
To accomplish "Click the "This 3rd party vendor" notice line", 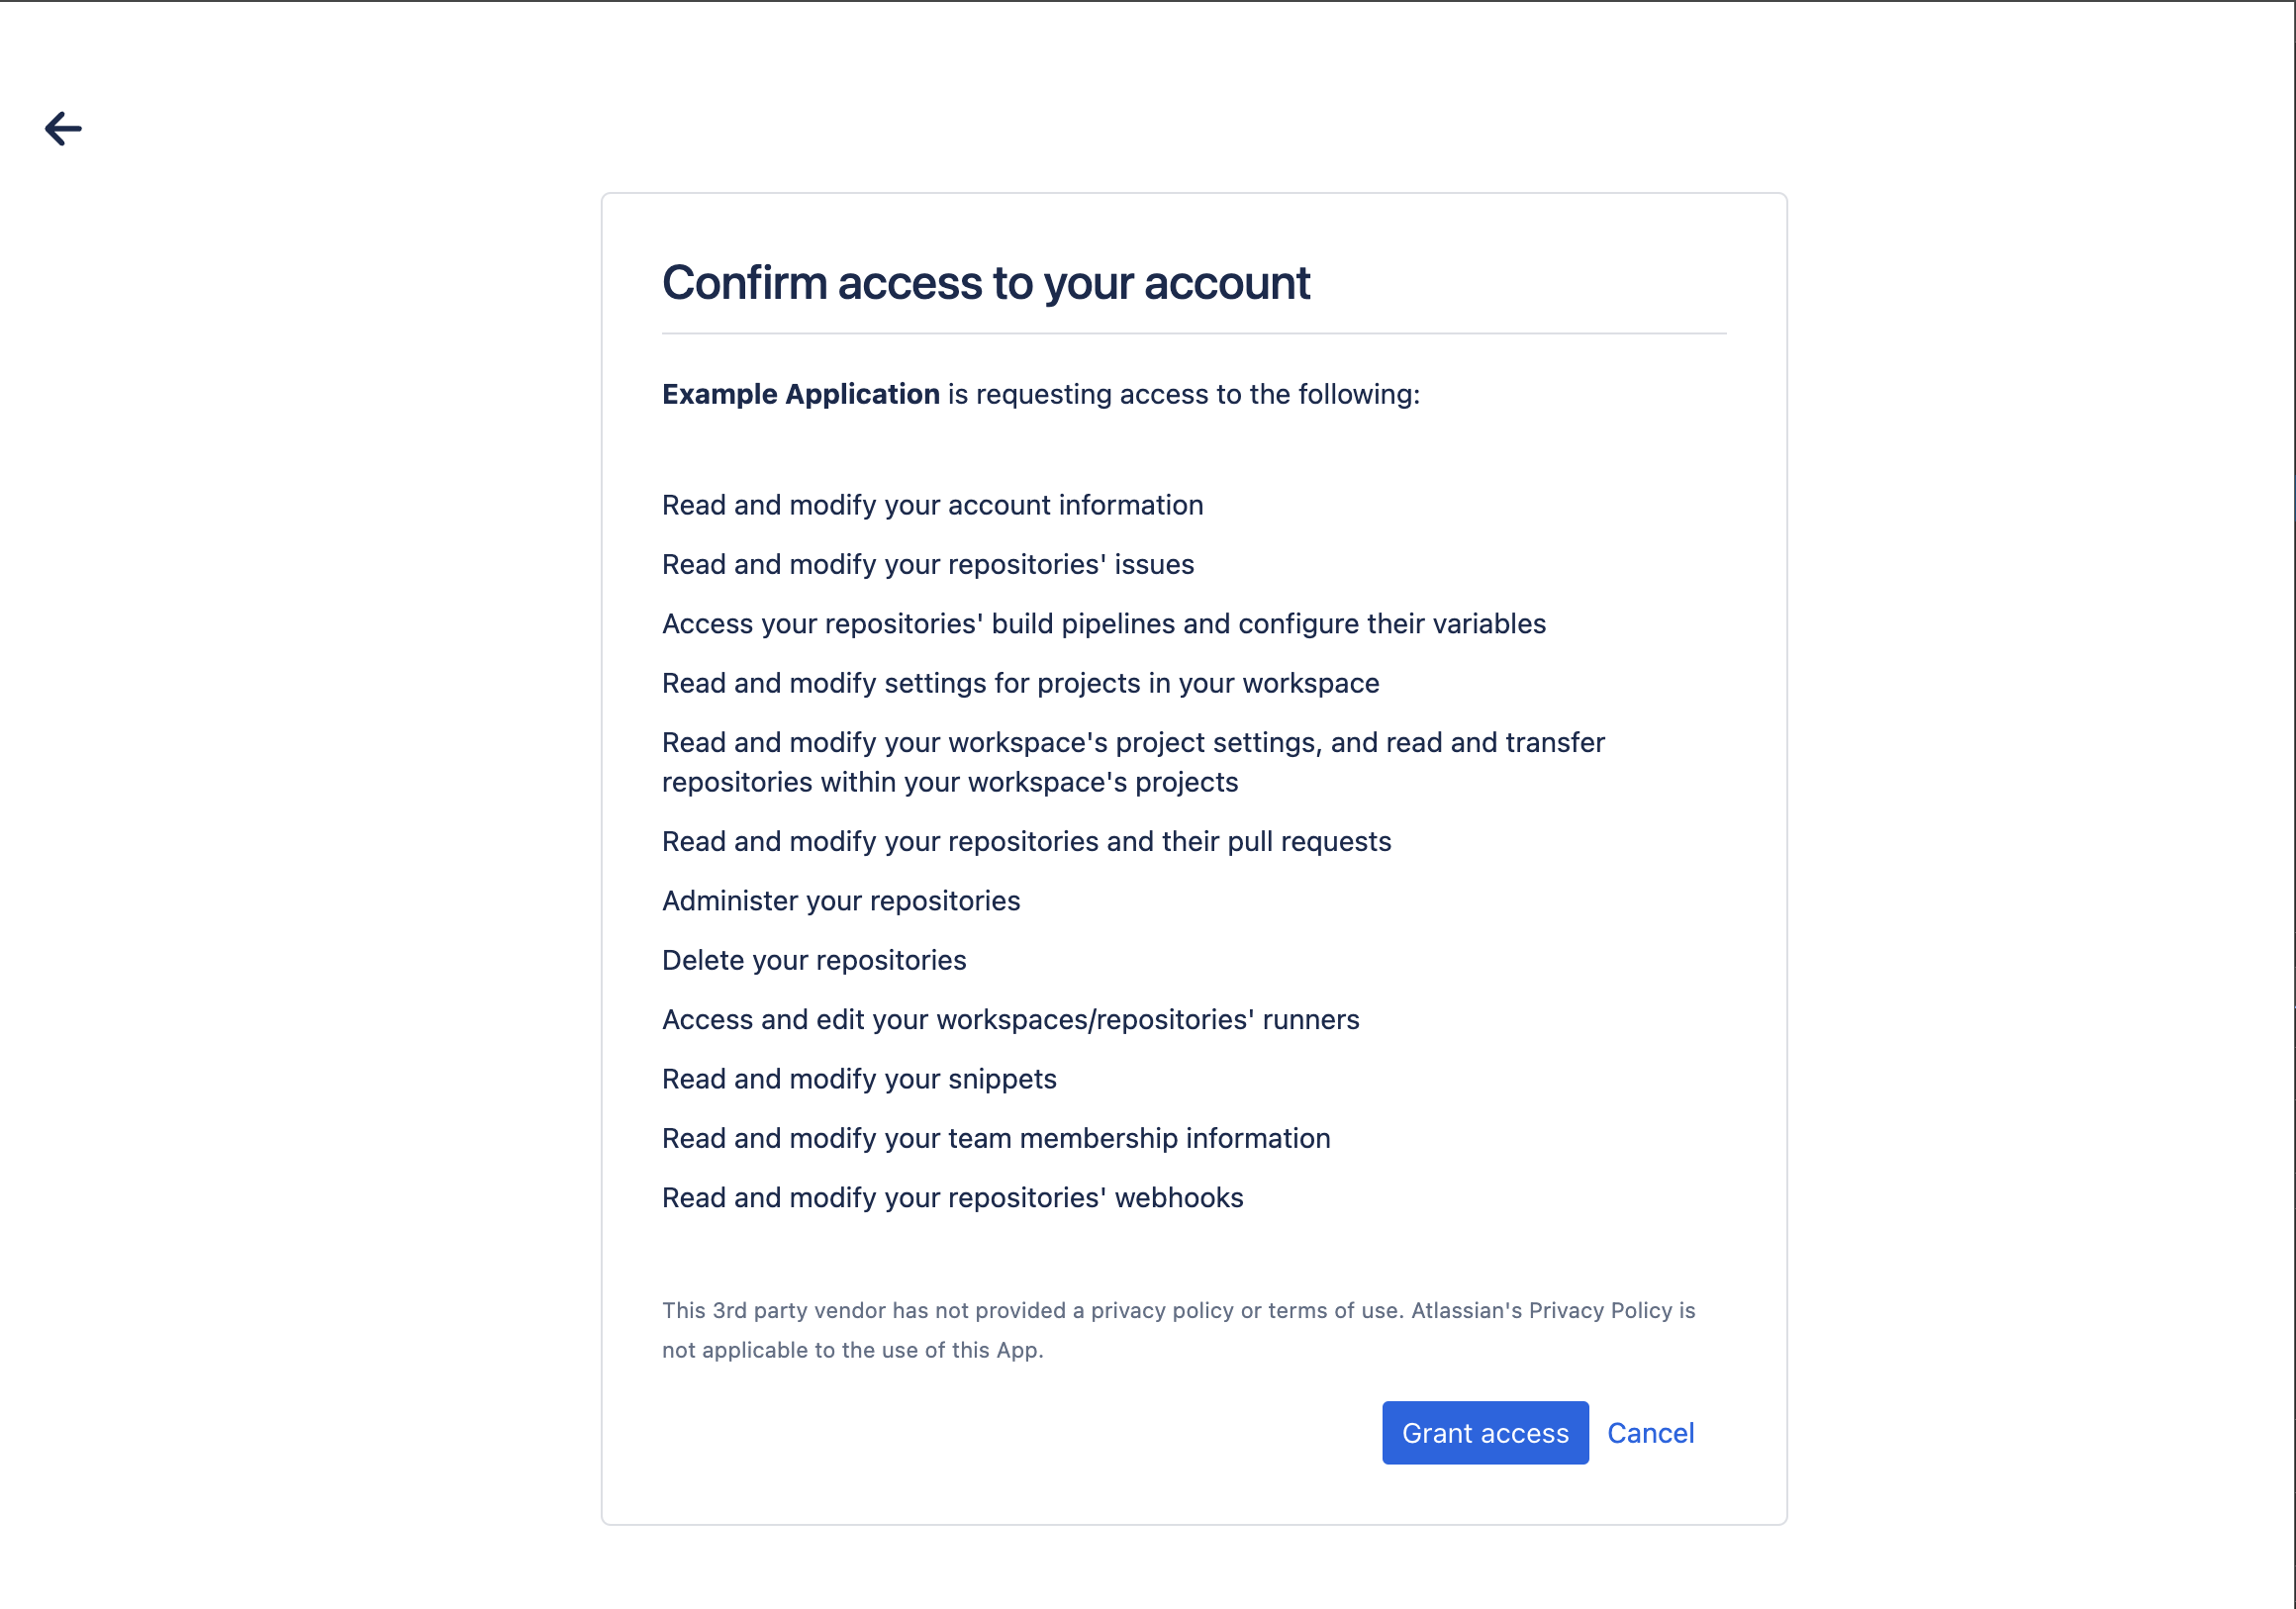I will pyautogui.click(x=1178, y=1310).
